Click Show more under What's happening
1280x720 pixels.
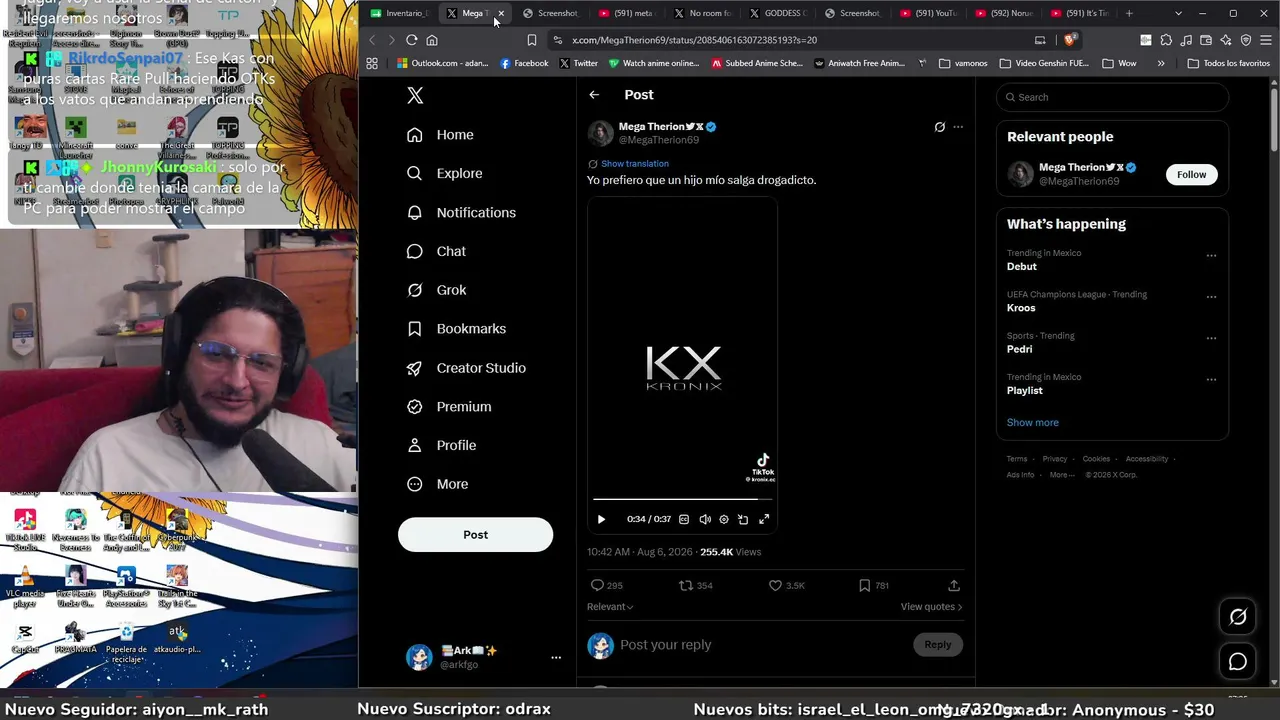pyautogui.click(x=1032, y=422)
